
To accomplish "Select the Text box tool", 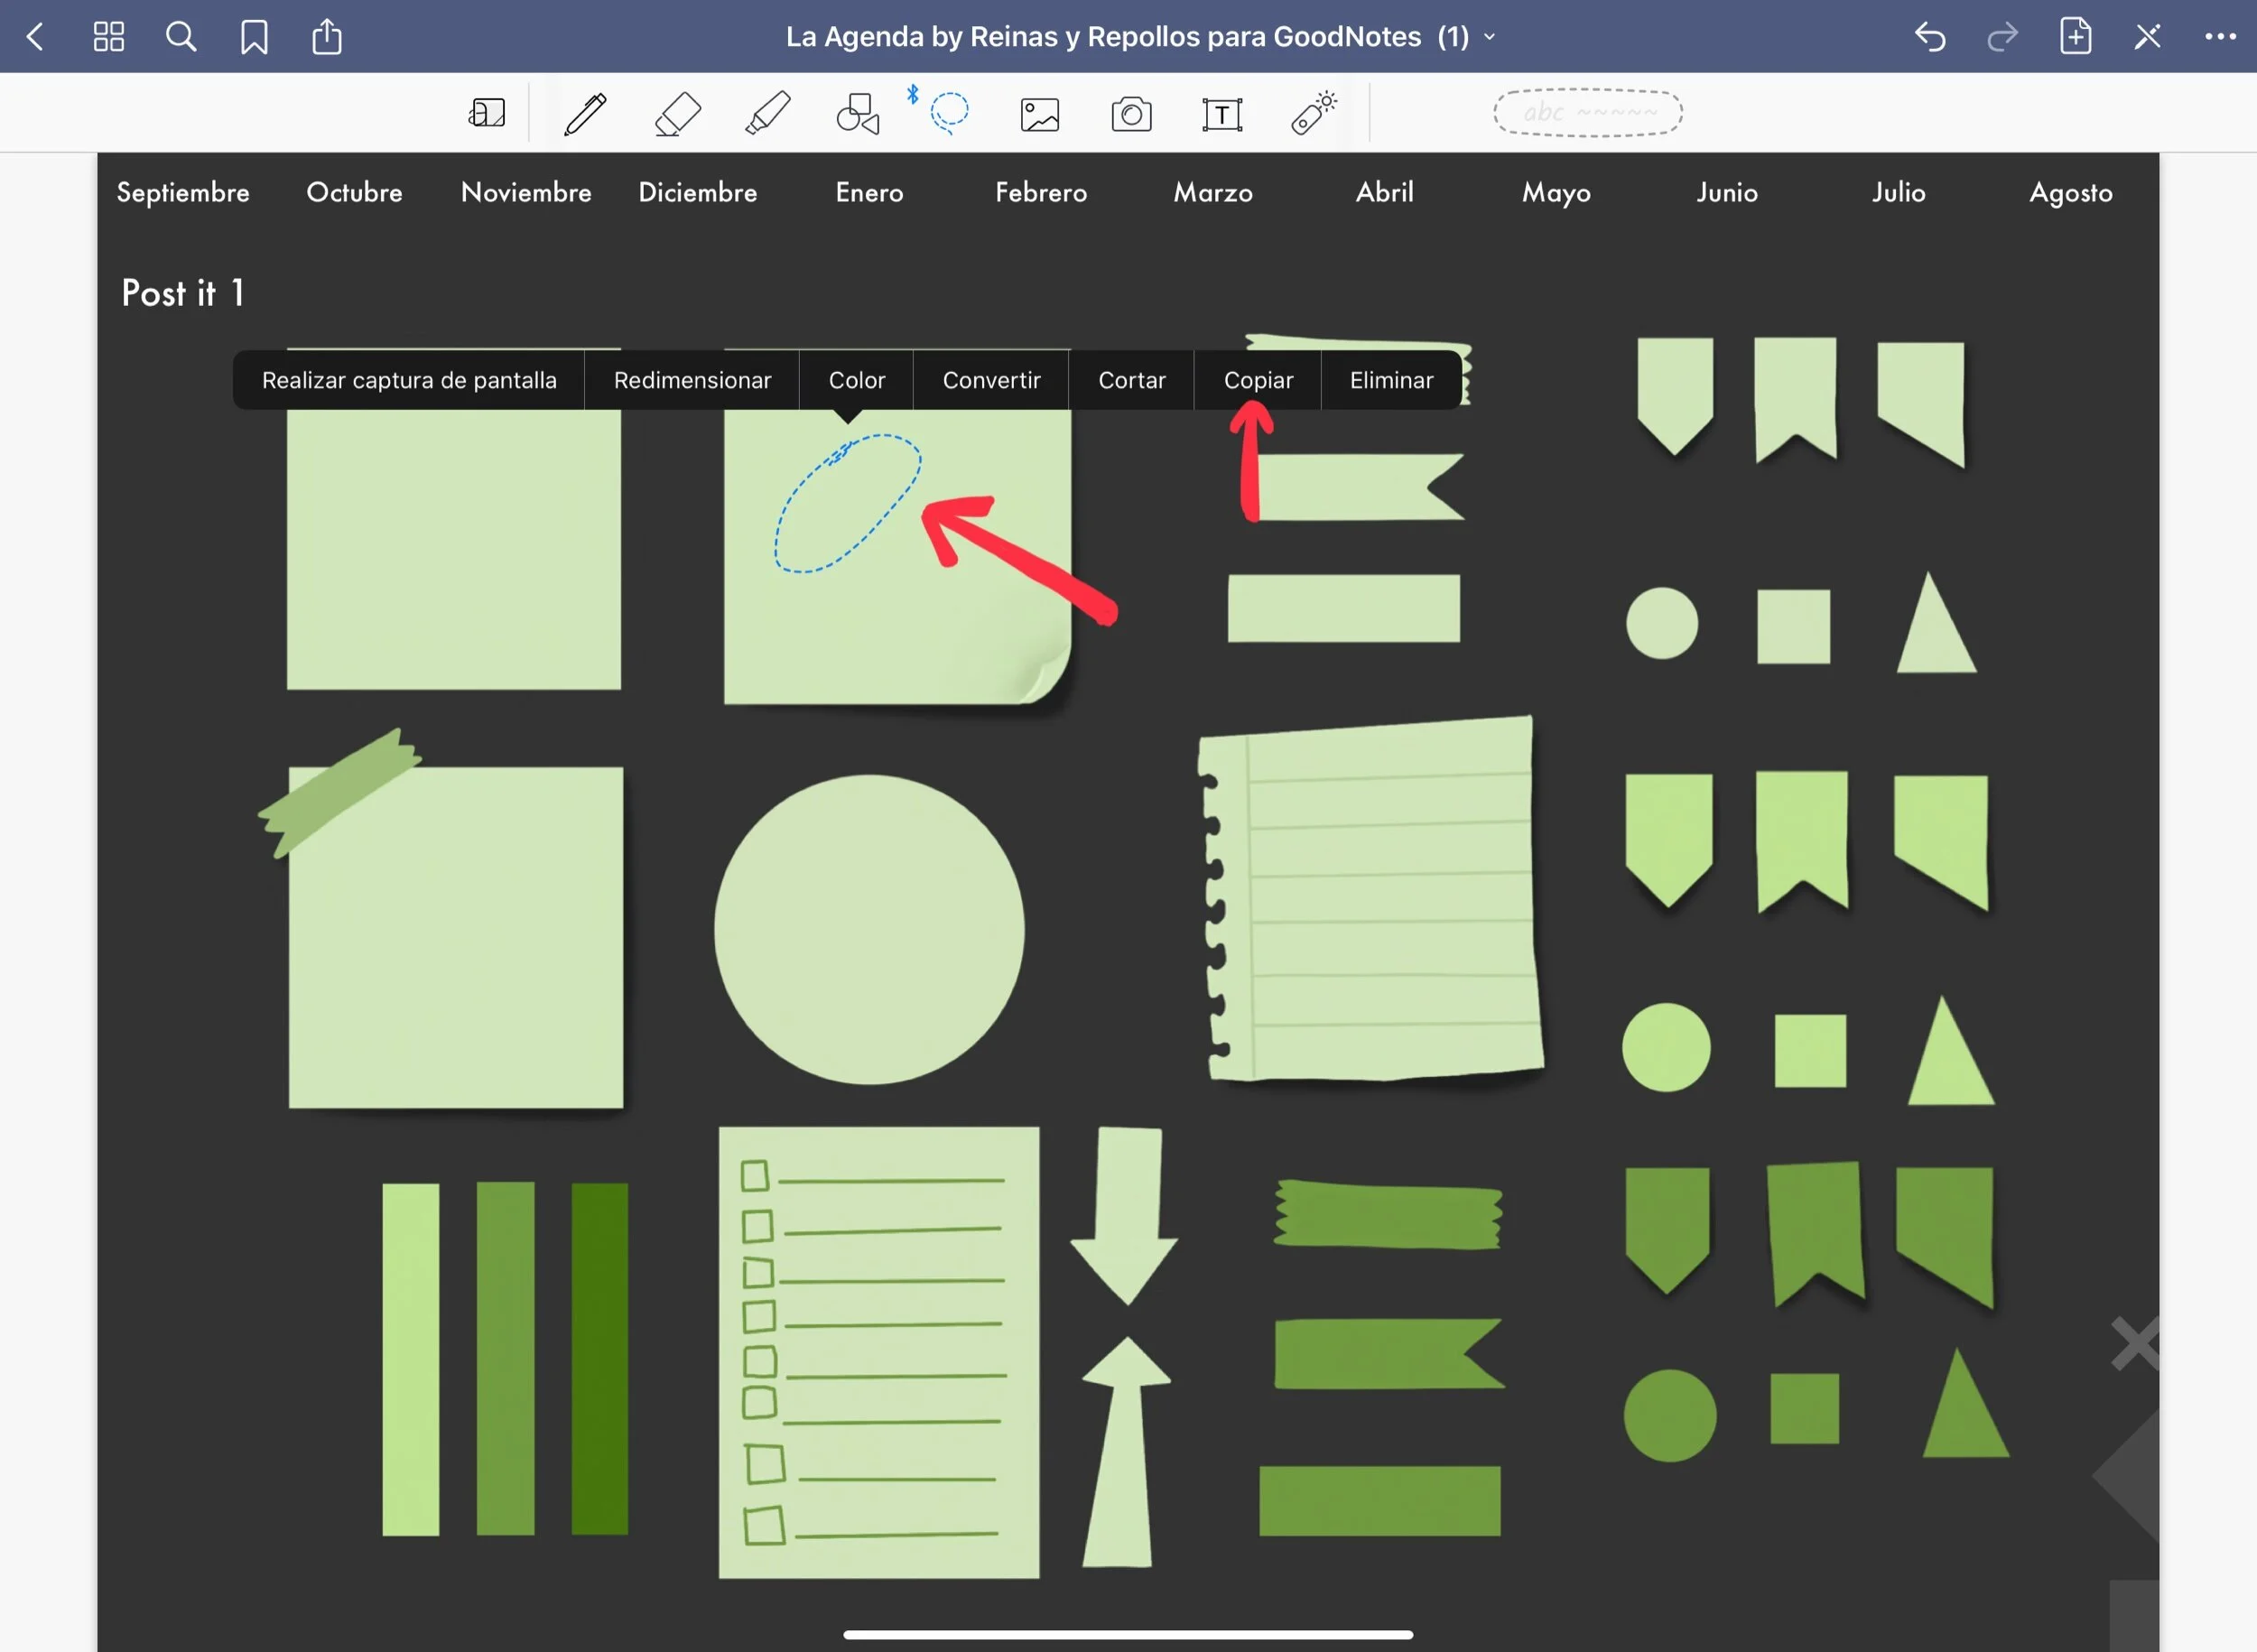I will coord(1222,114).
